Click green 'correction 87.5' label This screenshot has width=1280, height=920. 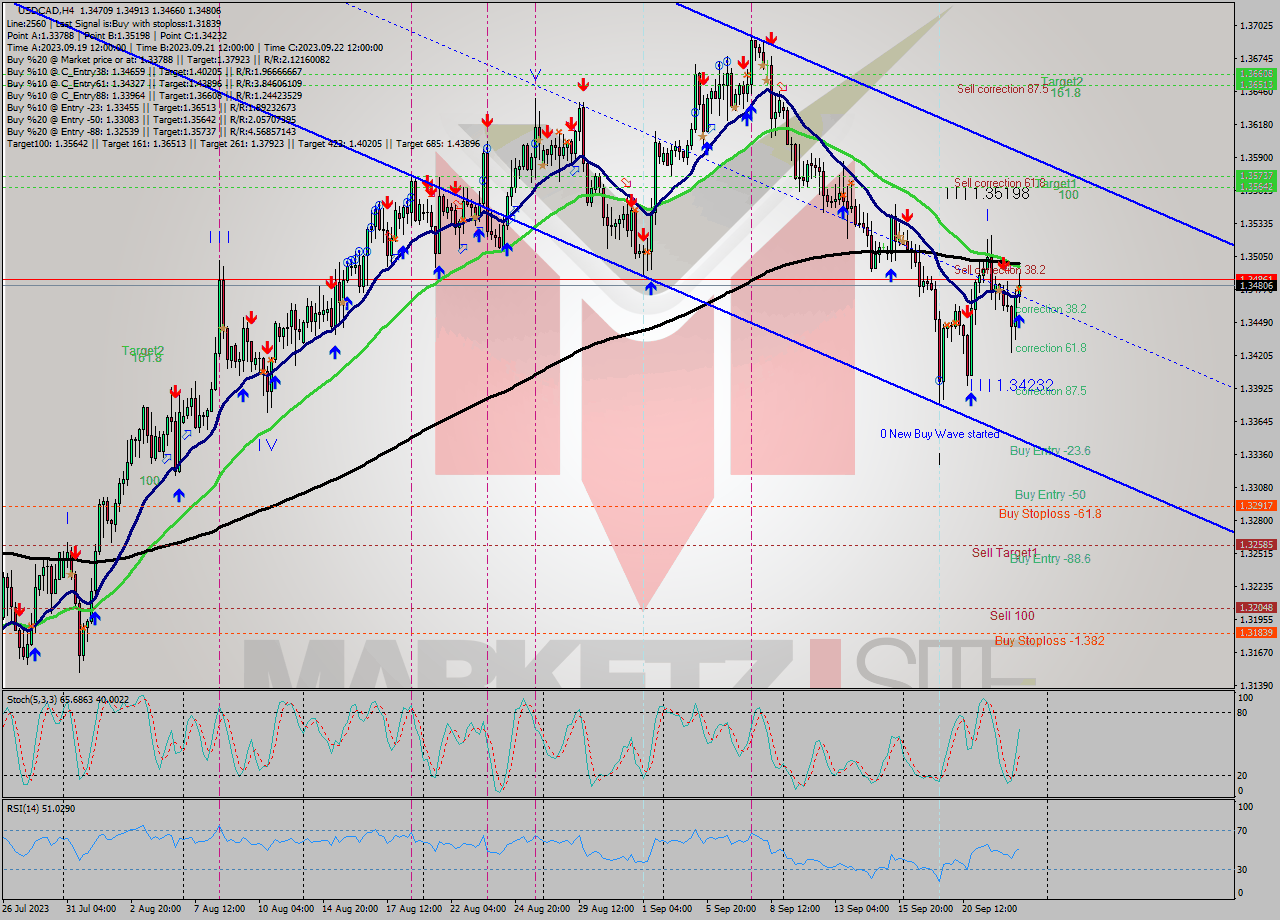click(x=1050, y=391)
